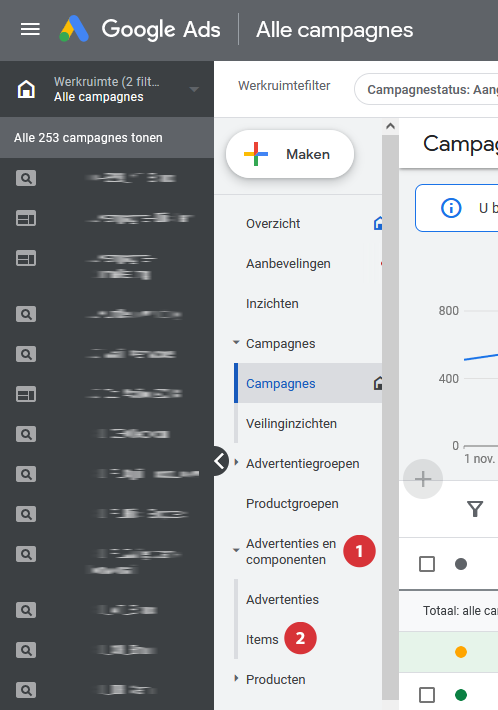Select the first search campaign magnifier icon
This screenshot has width=498, height=710.
click(x=26, y=178)
